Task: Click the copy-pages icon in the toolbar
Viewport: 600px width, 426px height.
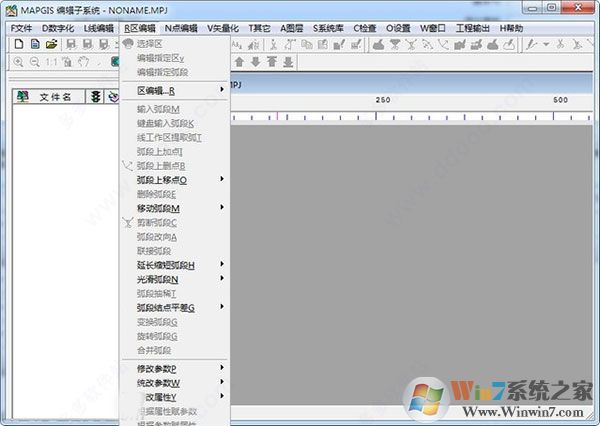Action: coord(307,44)
